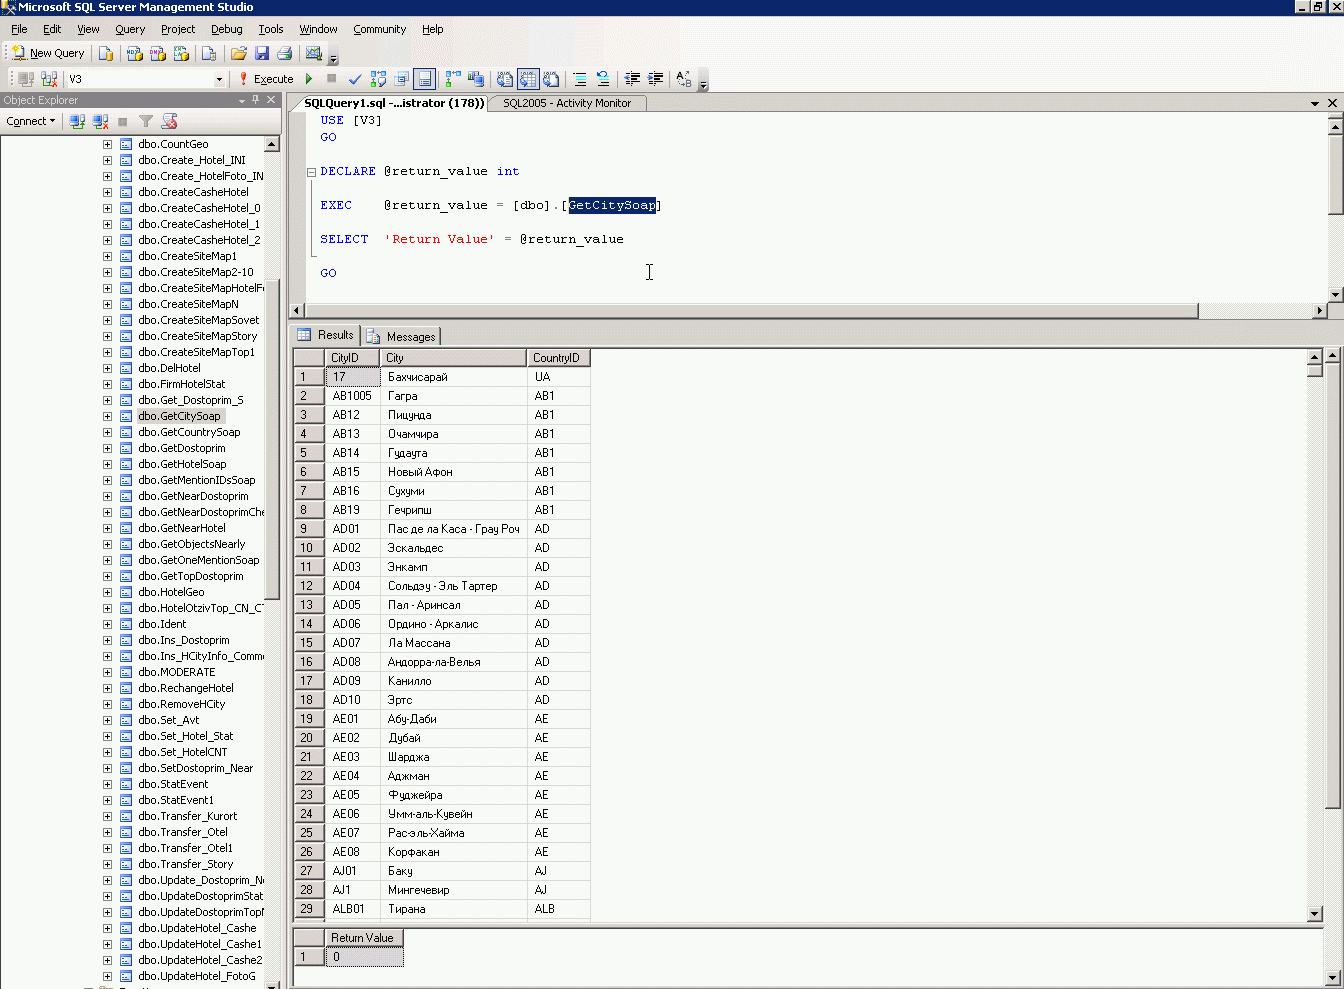1344x989 pixels.
Task: Click the Connect Object Explorer icon
Action: coord(77,121)
